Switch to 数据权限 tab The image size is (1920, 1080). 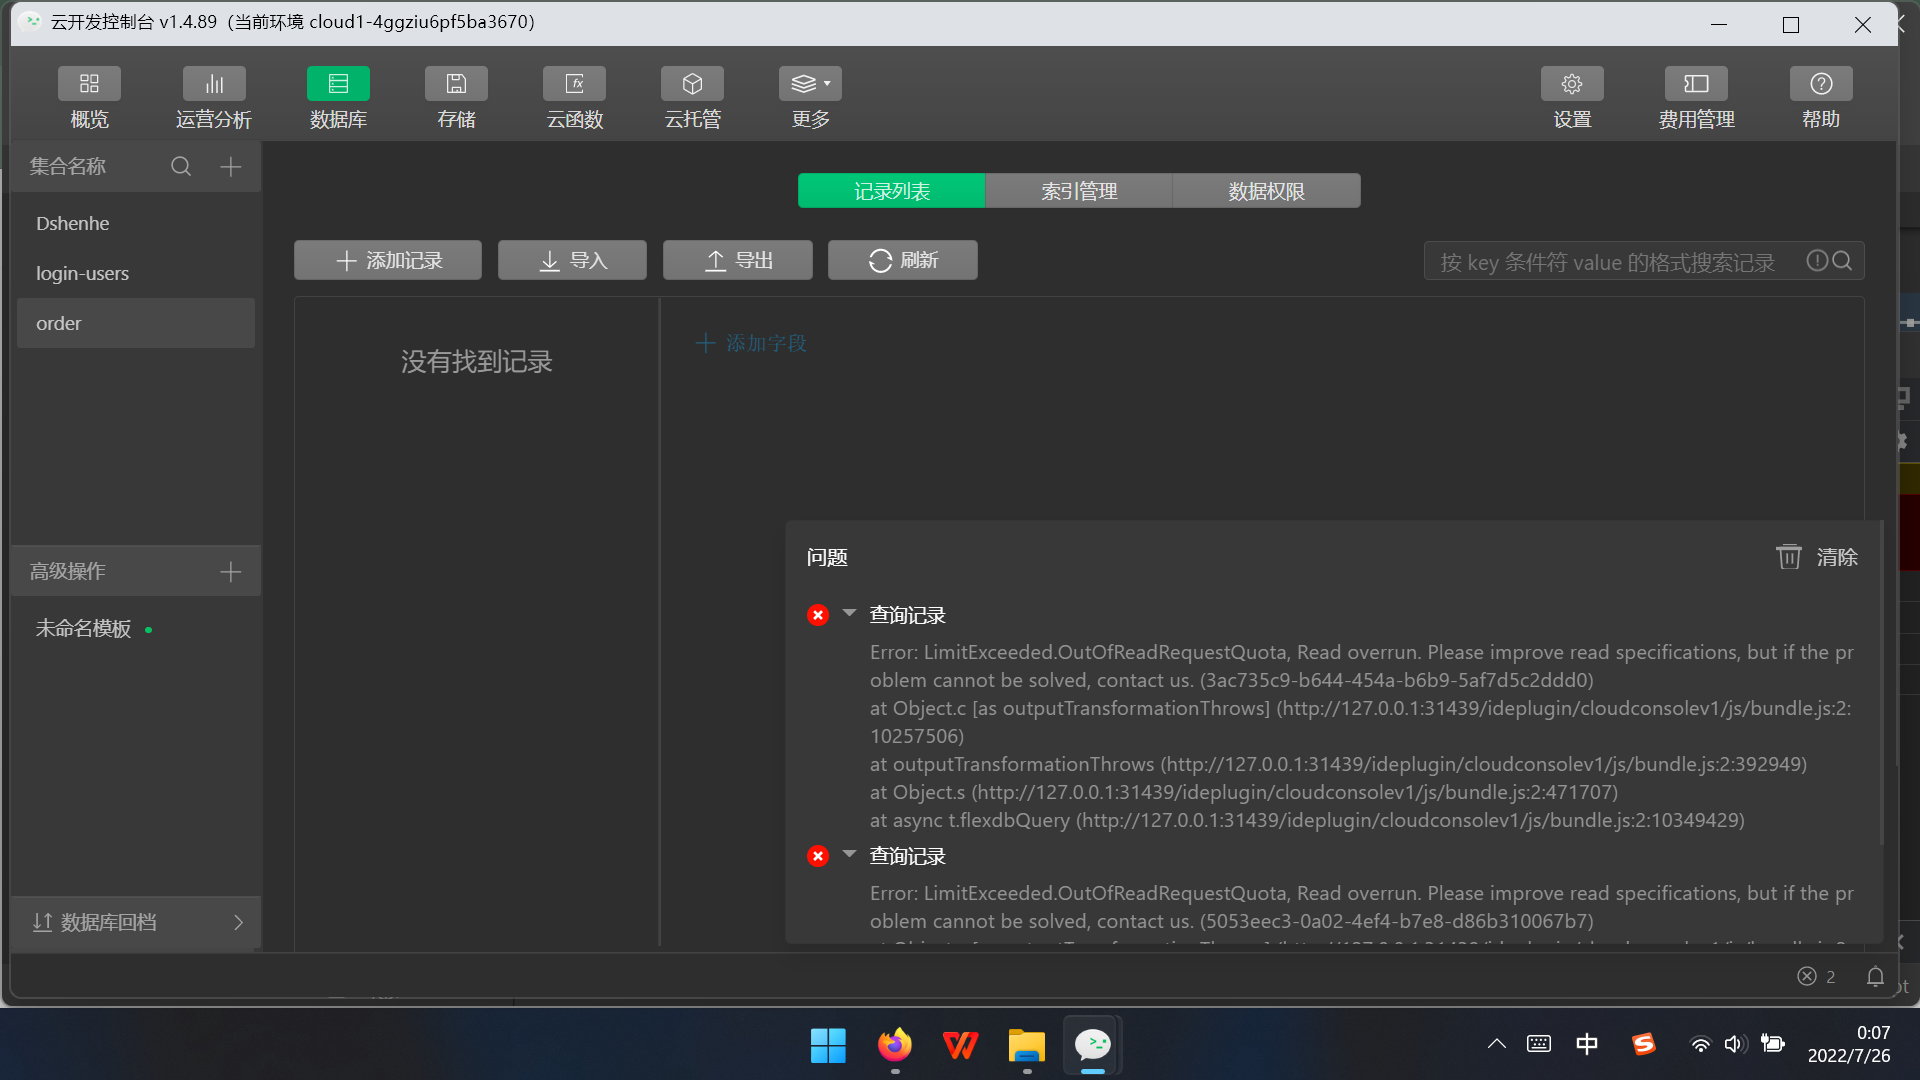pyautogui.click(x=1266, y=191)
